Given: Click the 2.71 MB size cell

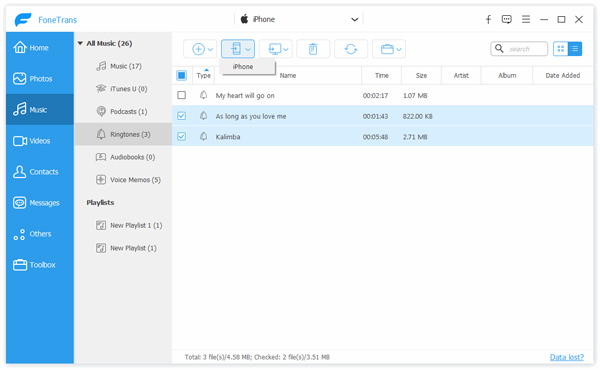Looking at the screenshot, I should click(x=415, y=137).
